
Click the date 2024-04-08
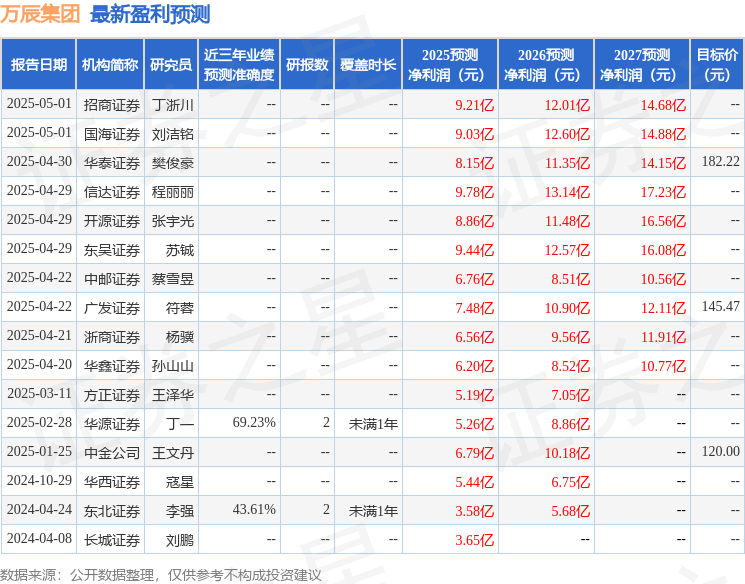coord(39,538)
